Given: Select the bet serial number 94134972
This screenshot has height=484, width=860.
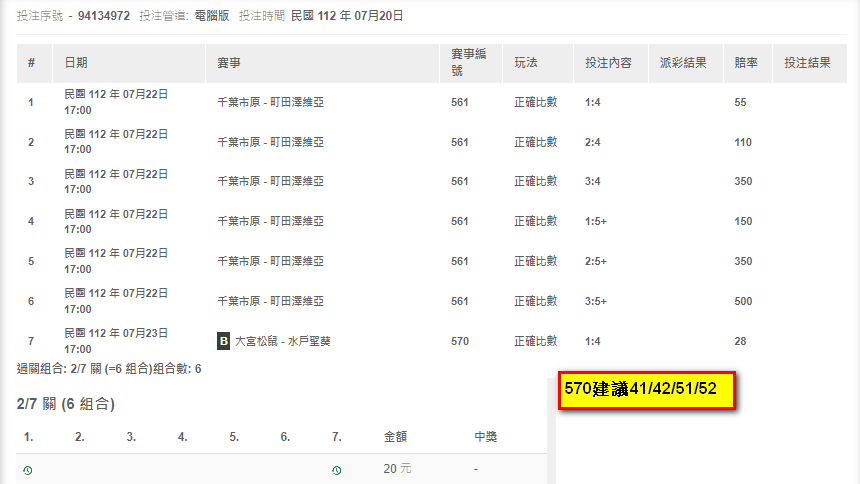Looking at the screenshot, I should pyautogui.click(x=104, y=16).
